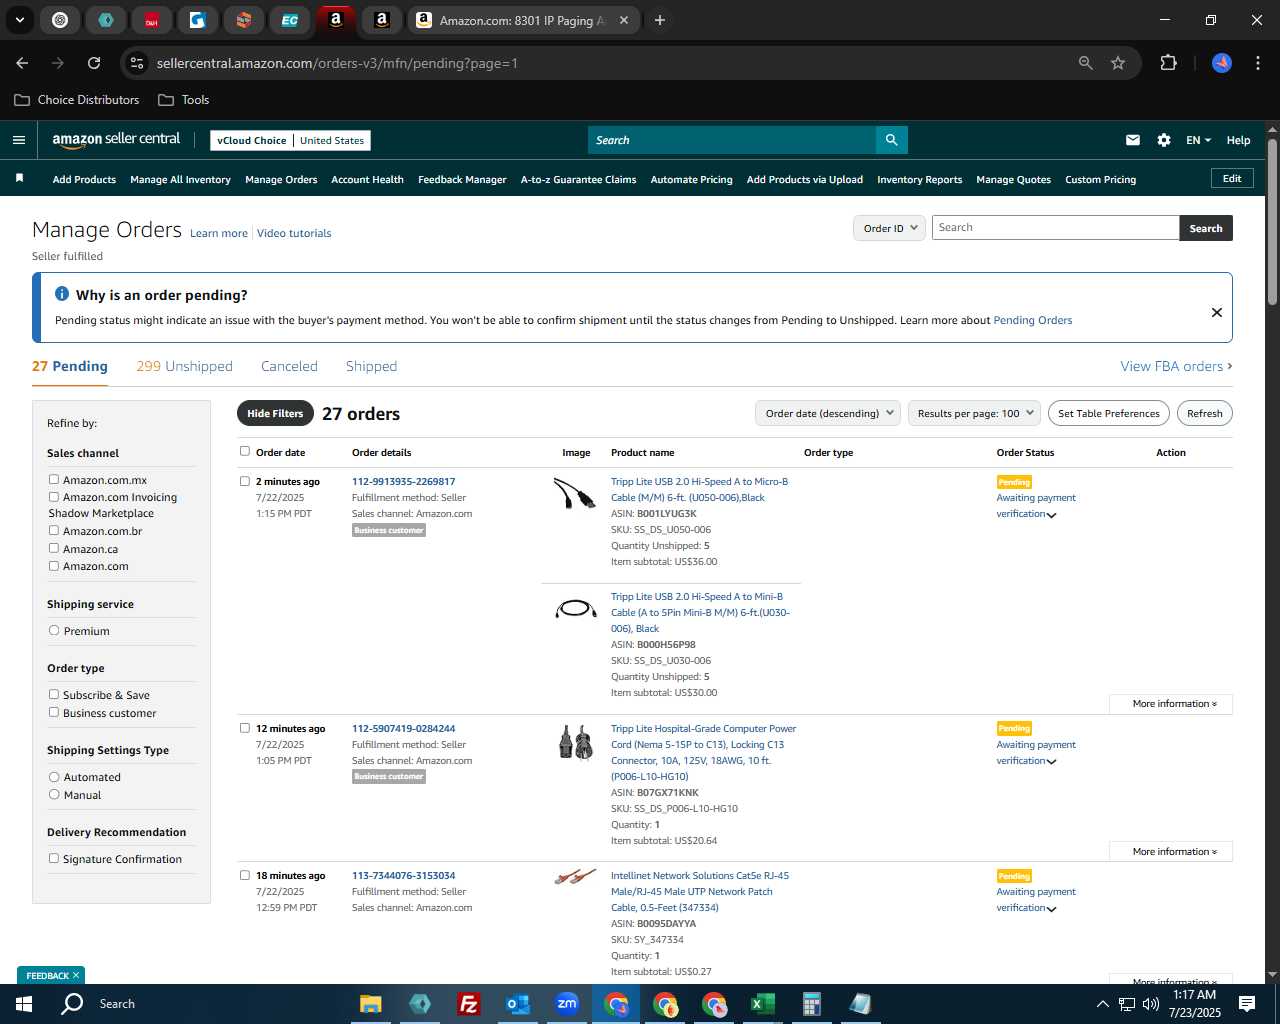Open Outlook from the taskbar
The image size is (1280, 1024).
click(x=518, y=1004)
